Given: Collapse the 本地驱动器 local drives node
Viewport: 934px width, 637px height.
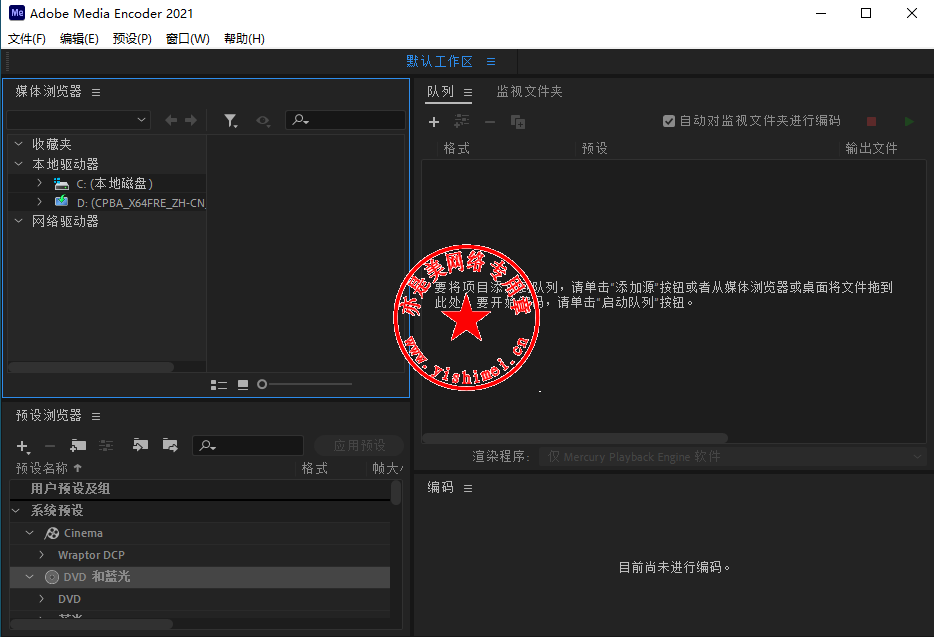Looking at the screenshot, I should coord(18,163).
